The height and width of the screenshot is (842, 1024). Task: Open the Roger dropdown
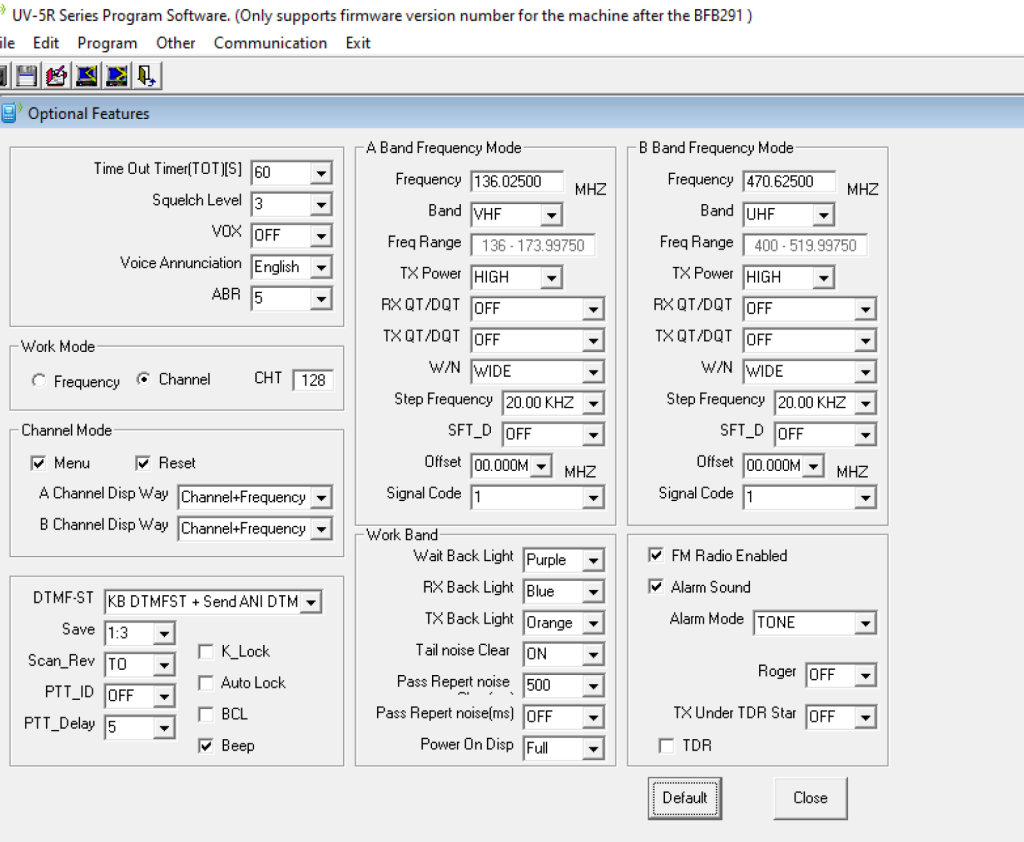(x=865, y=675)
